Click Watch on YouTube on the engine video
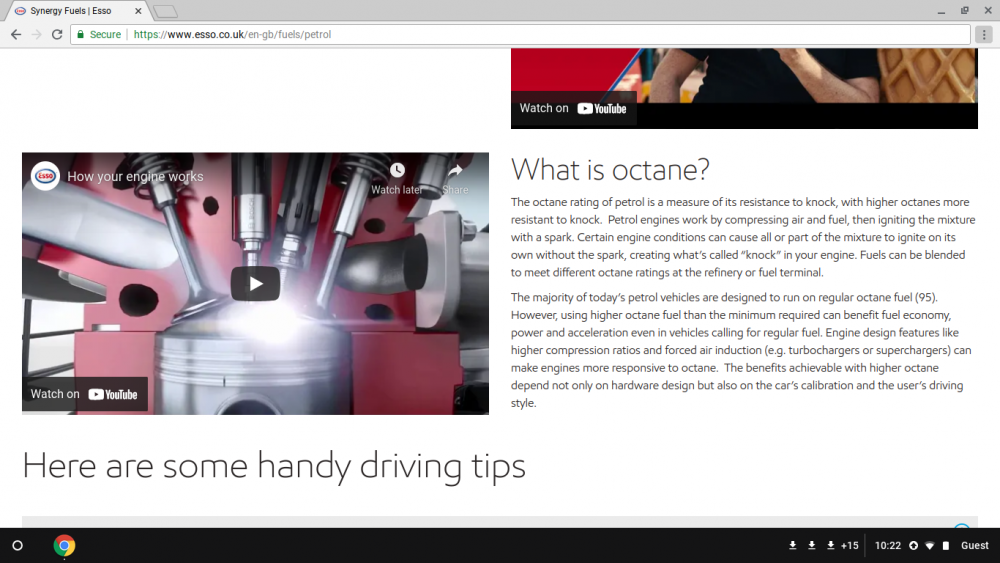 click(x=84, y=394)
